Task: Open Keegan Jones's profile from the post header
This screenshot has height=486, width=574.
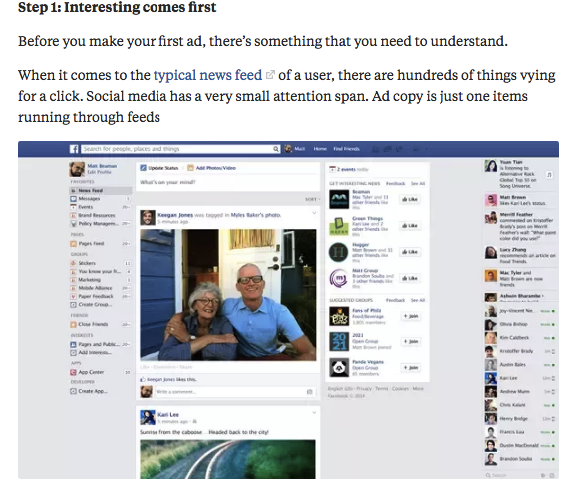Action: tap(175, 215)
